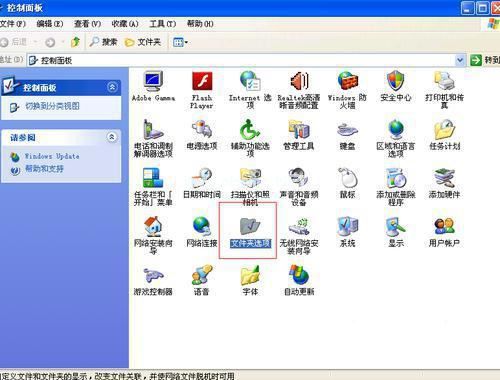The image size is (500, 380).
Task: Open the 查看(V) menu
Action: pyautogui.click(x=87, y=24)
